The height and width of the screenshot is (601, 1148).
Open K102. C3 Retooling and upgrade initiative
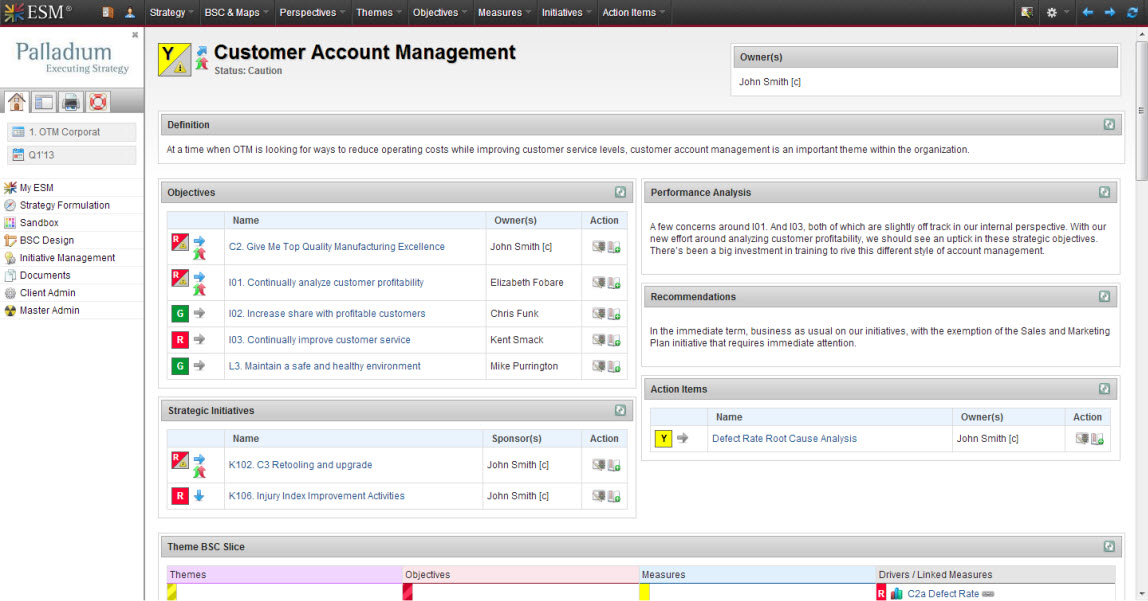click(x=300, y=465)
